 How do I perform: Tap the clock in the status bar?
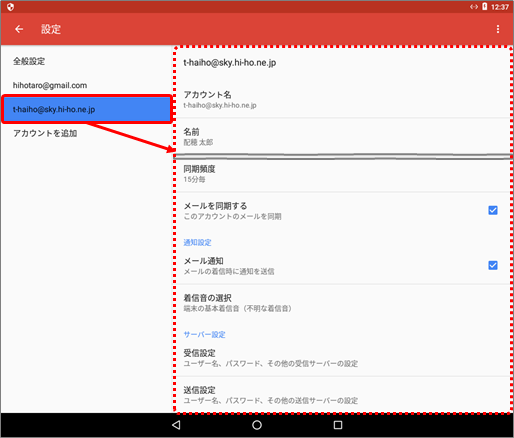click(x=500, y=7)
